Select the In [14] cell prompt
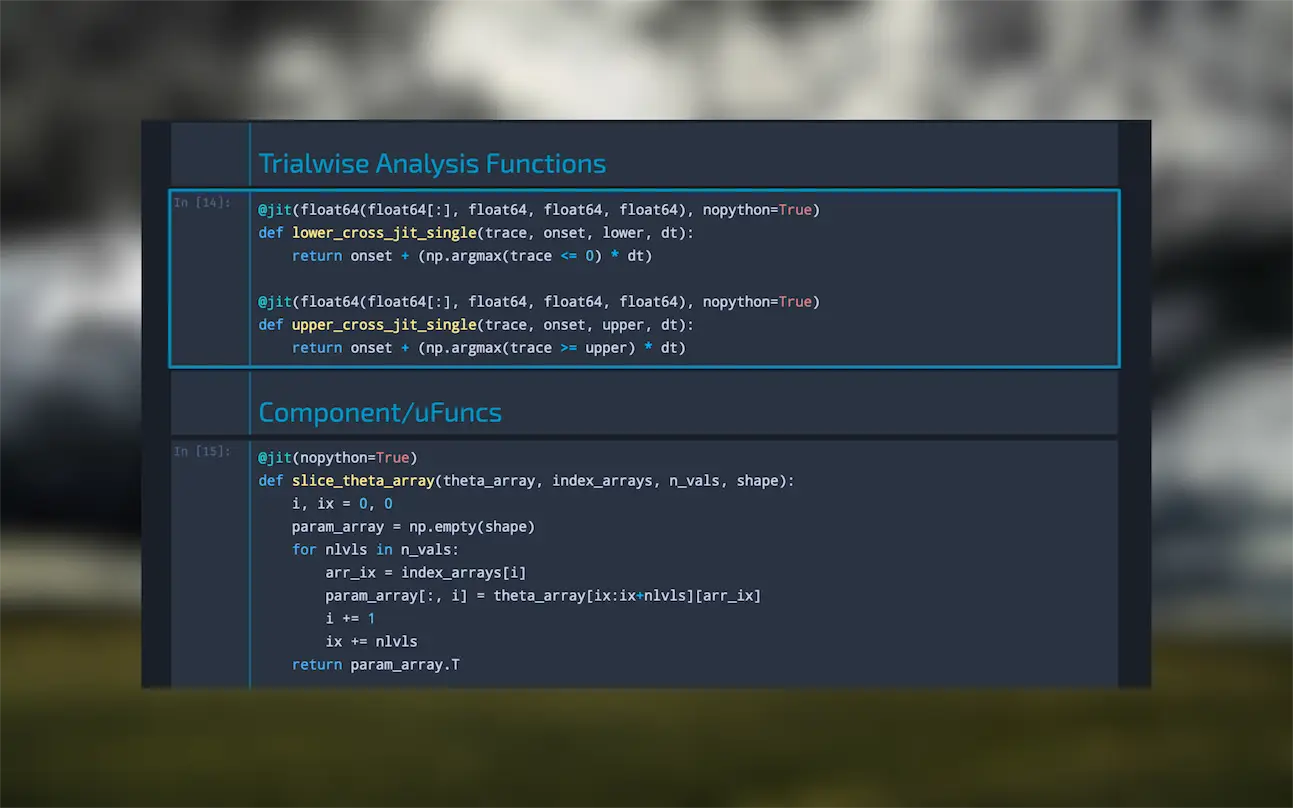Image resolution: width=1293 pixels, height=808 pixels. point(202,203)
